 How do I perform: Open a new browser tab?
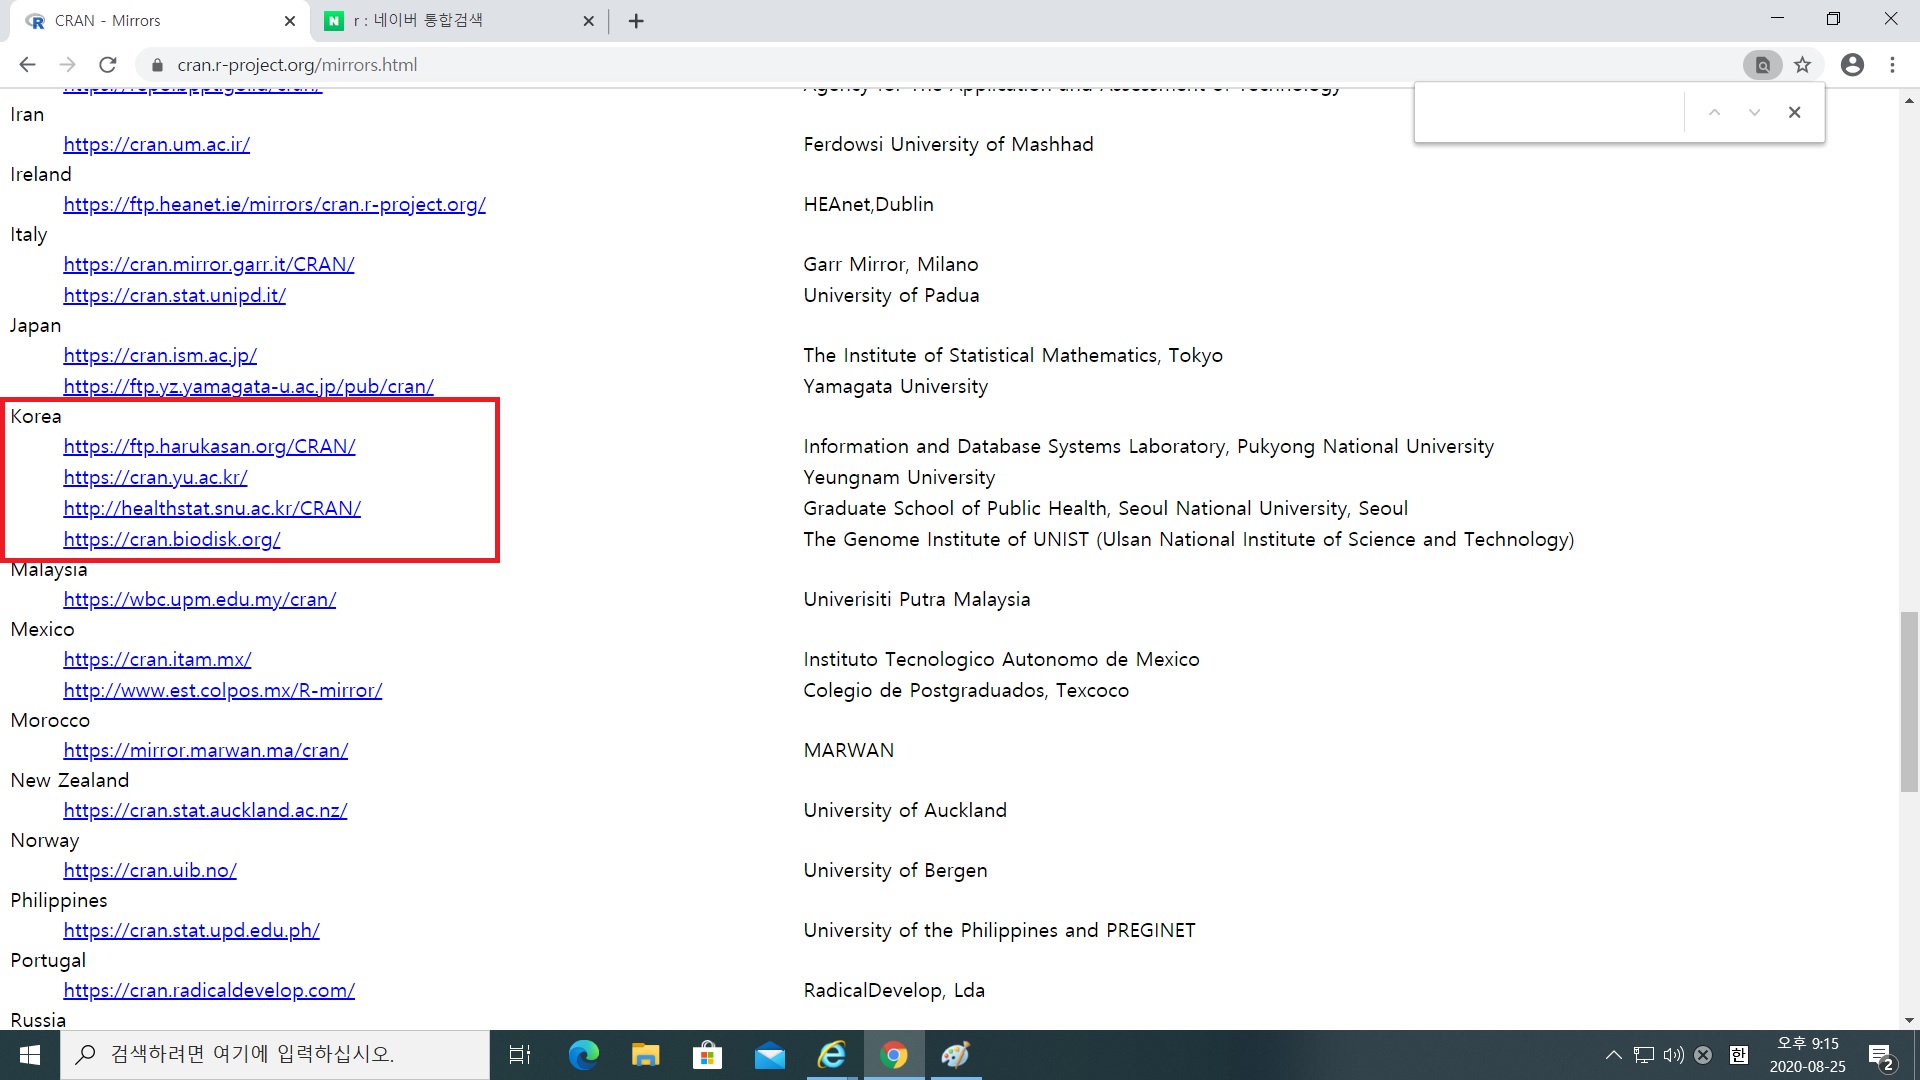click(636, 21)
